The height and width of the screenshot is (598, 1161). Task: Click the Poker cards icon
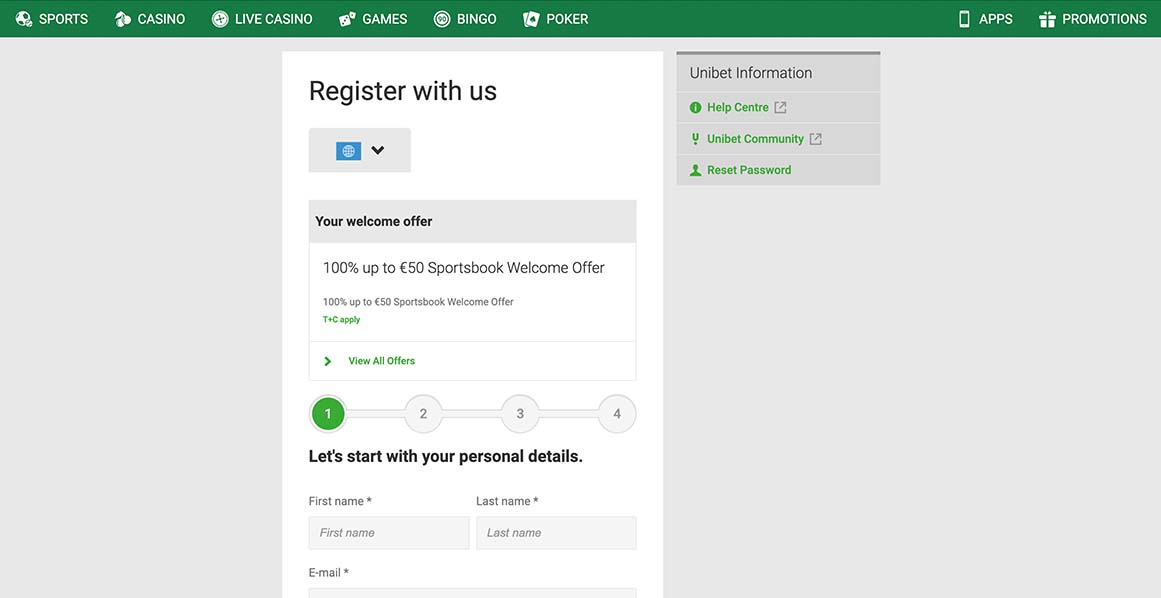click(531, 19)
